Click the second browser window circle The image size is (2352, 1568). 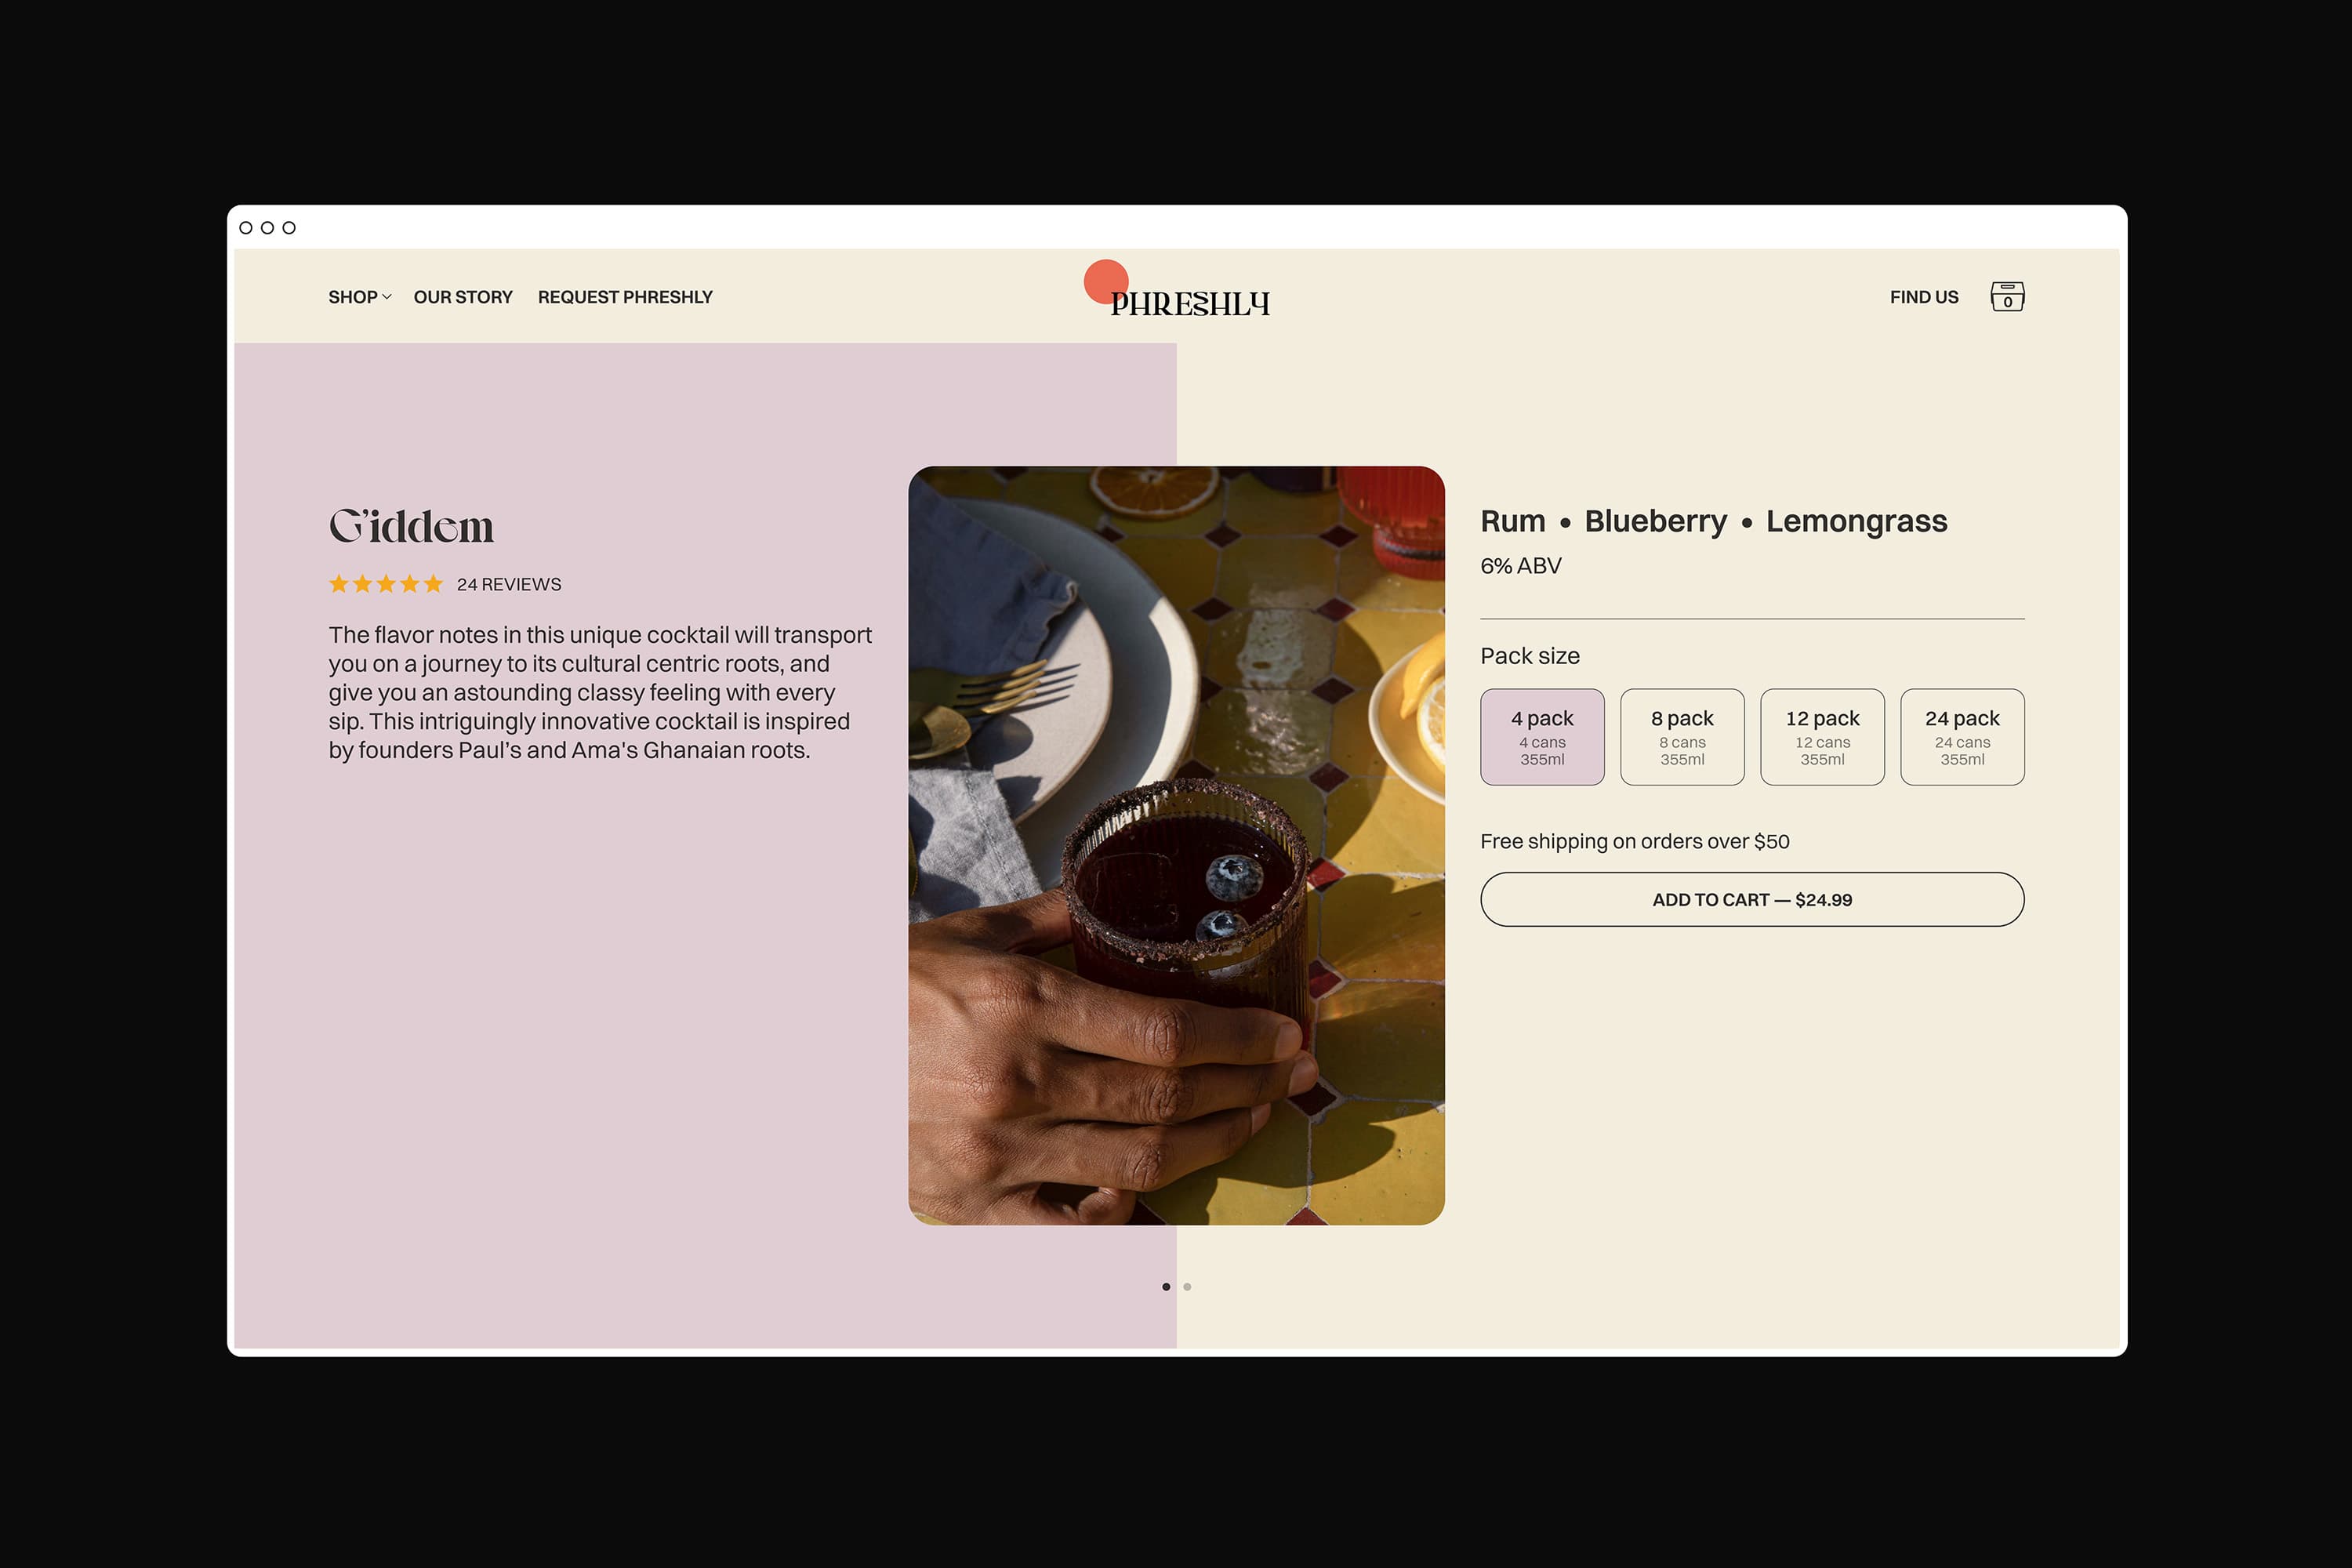point(267,228)
